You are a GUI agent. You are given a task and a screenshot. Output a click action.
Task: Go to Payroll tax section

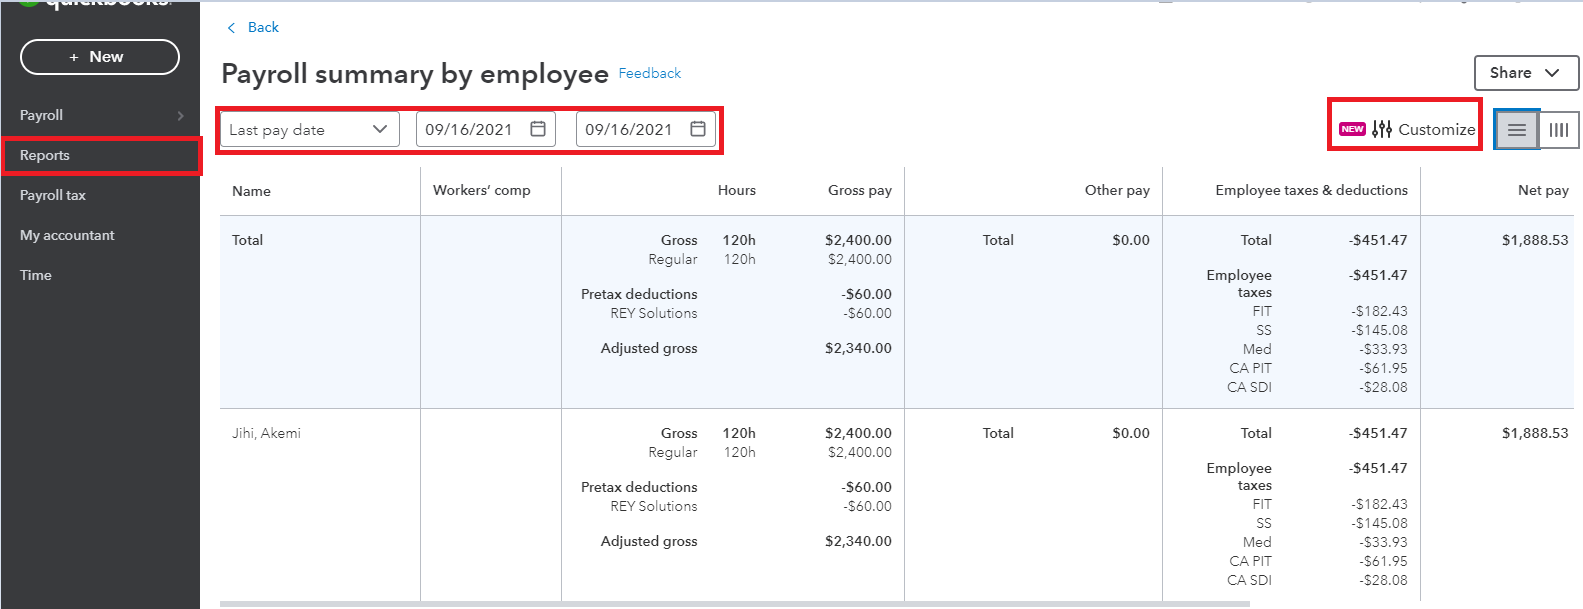pos(53,196)
